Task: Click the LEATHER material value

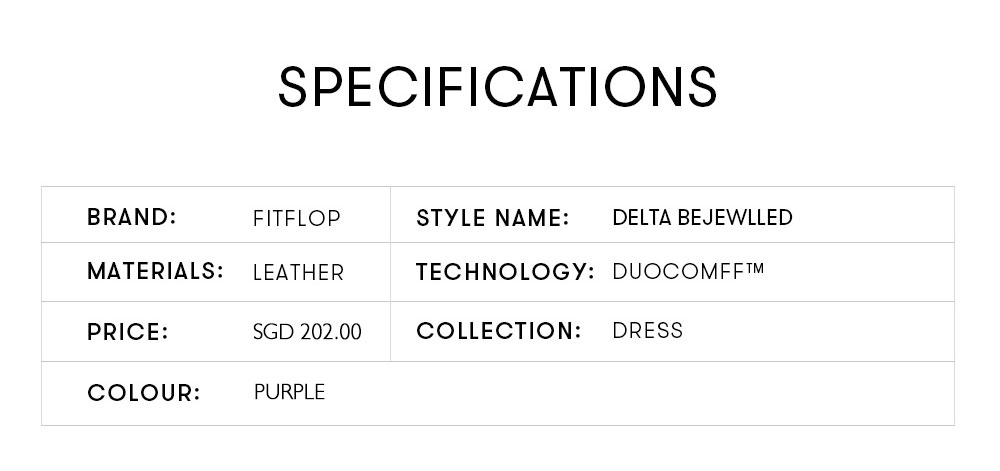Action: (298, 273)
